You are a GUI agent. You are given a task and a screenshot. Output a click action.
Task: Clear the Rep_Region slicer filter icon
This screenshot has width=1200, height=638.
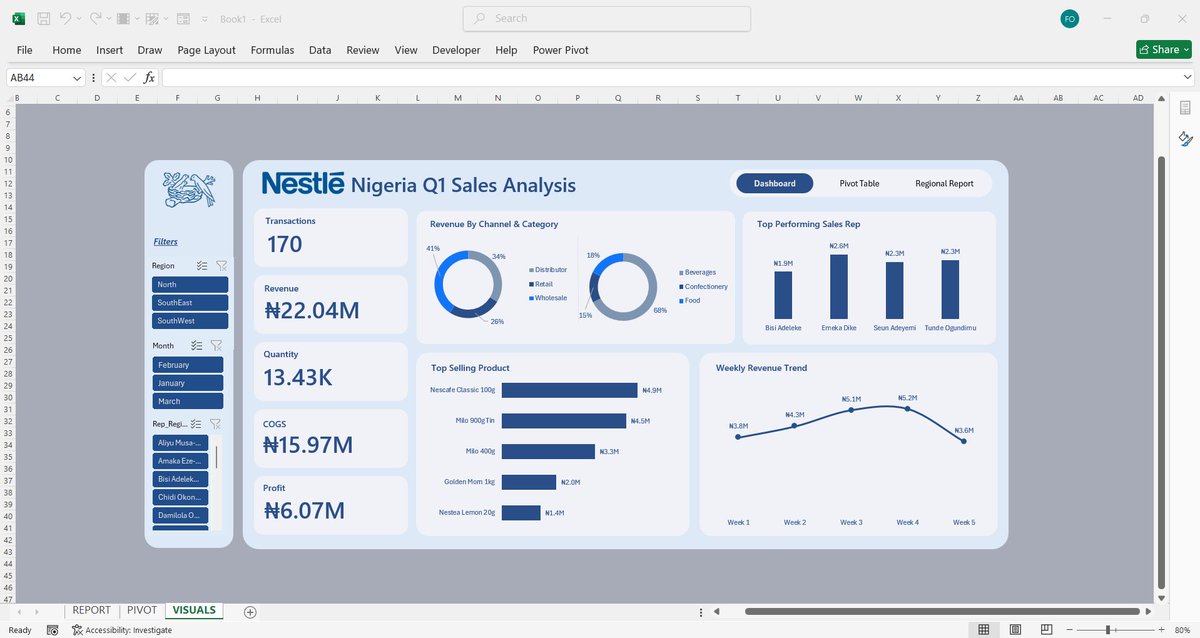click(x=215, y=424)
